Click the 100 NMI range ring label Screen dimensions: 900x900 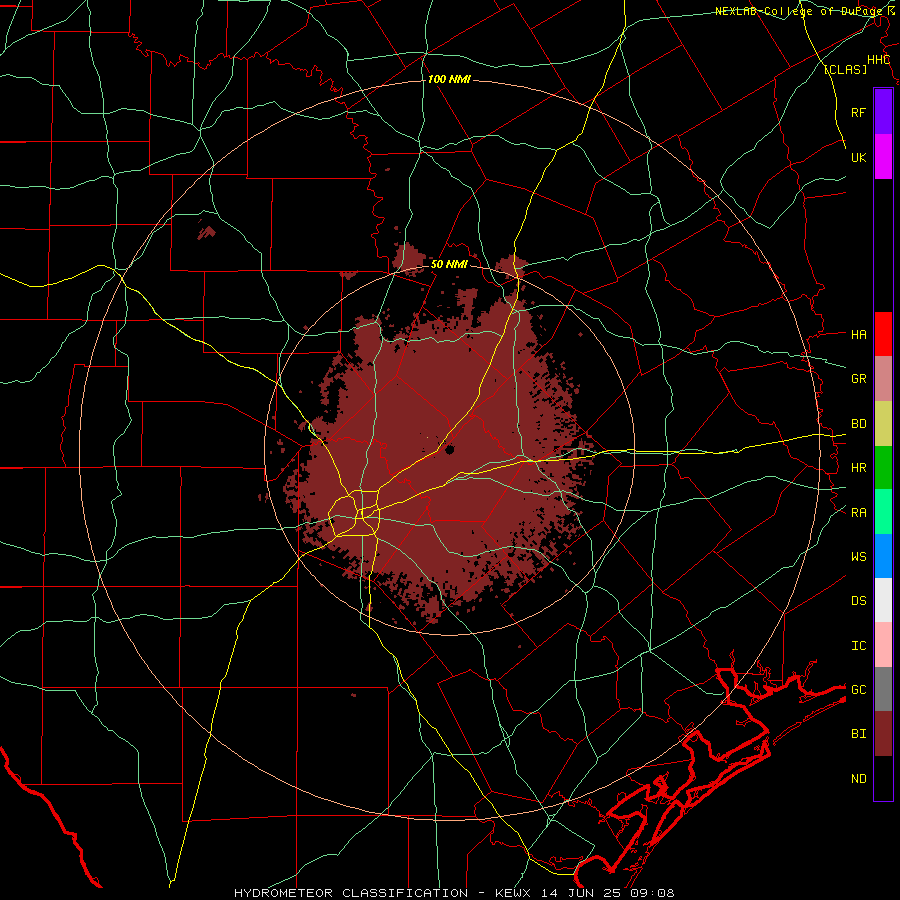point(449,79)
